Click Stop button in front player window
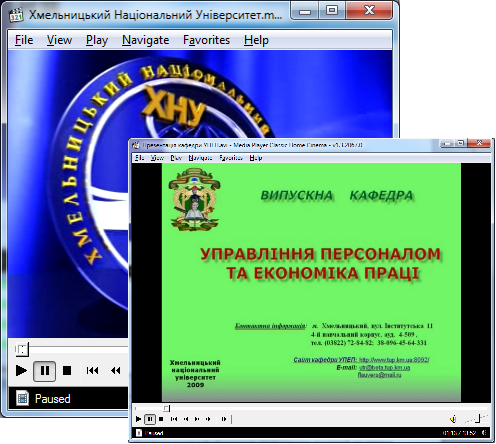The width and height of the screenshot is (496, 444). coord(161,419)
